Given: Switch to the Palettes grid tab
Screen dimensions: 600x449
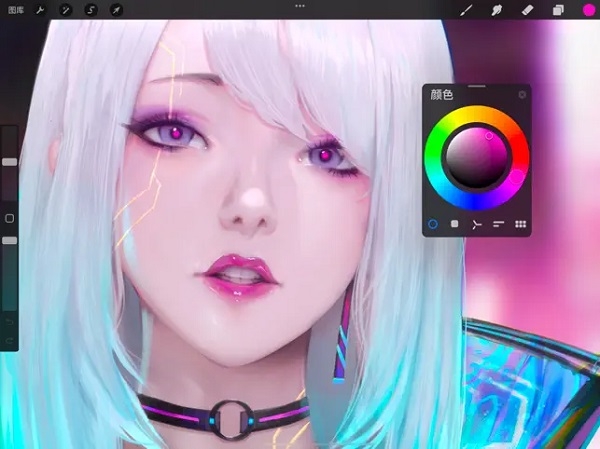Looking at the screenshot, I should click(x=520, y=224).
